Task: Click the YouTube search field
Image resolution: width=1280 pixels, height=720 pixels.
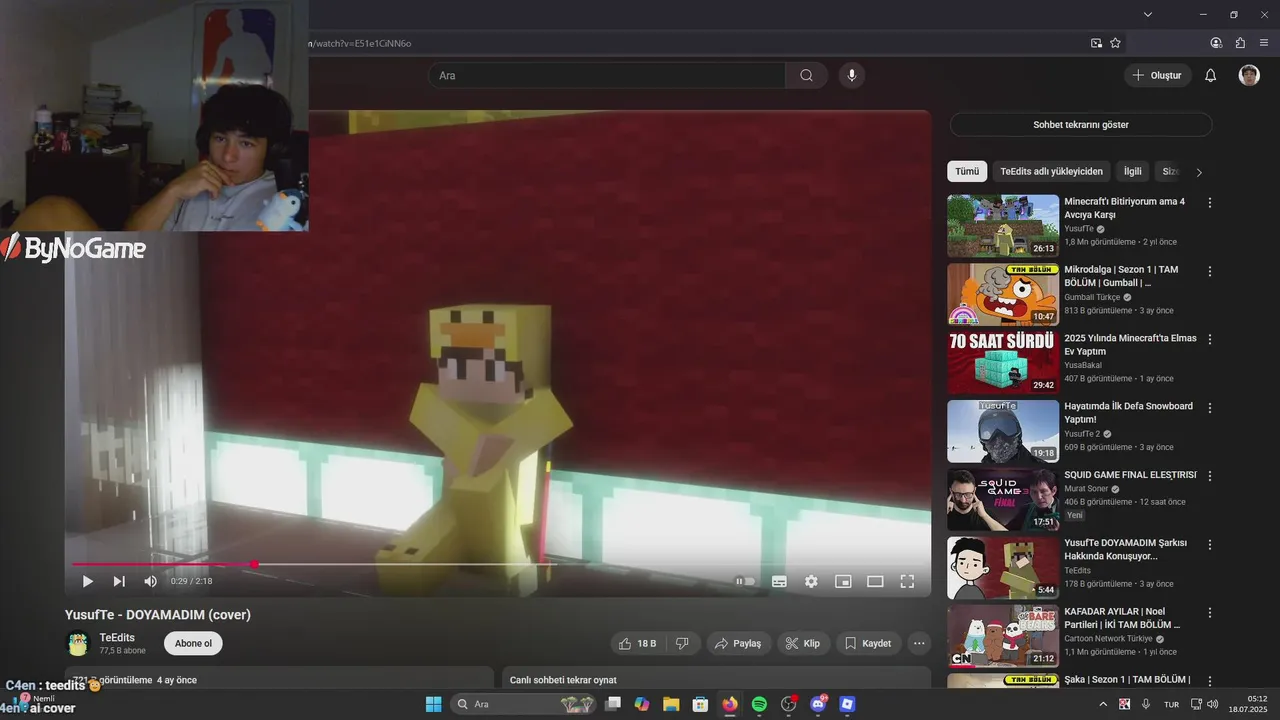Action: tap(607, 75)
